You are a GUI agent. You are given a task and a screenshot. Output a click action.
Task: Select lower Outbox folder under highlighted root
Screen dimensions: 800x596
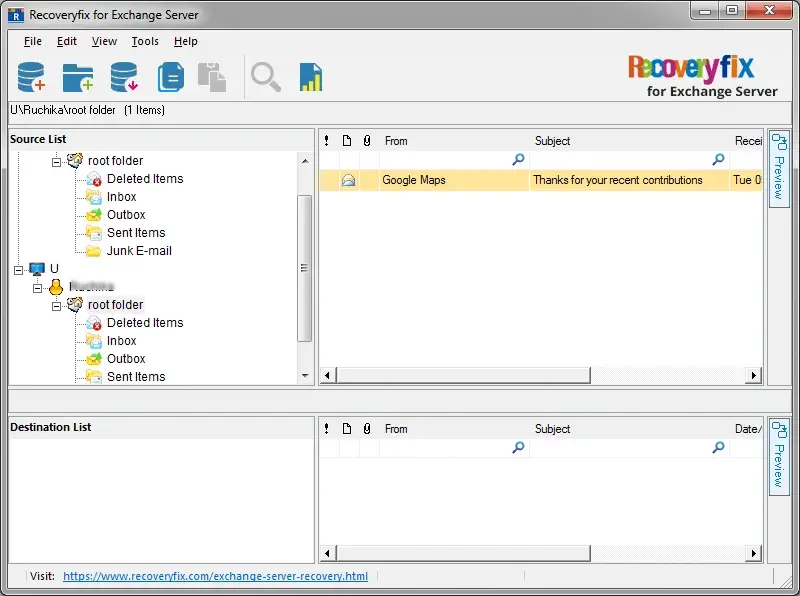click(x=126, y=359)
